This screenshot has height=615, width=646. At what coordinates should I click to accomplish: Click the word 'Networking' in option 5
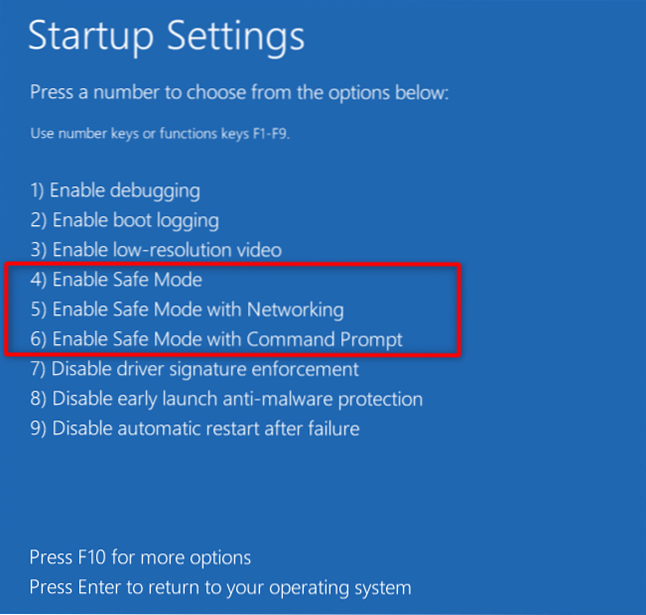(x=295, y=310)
